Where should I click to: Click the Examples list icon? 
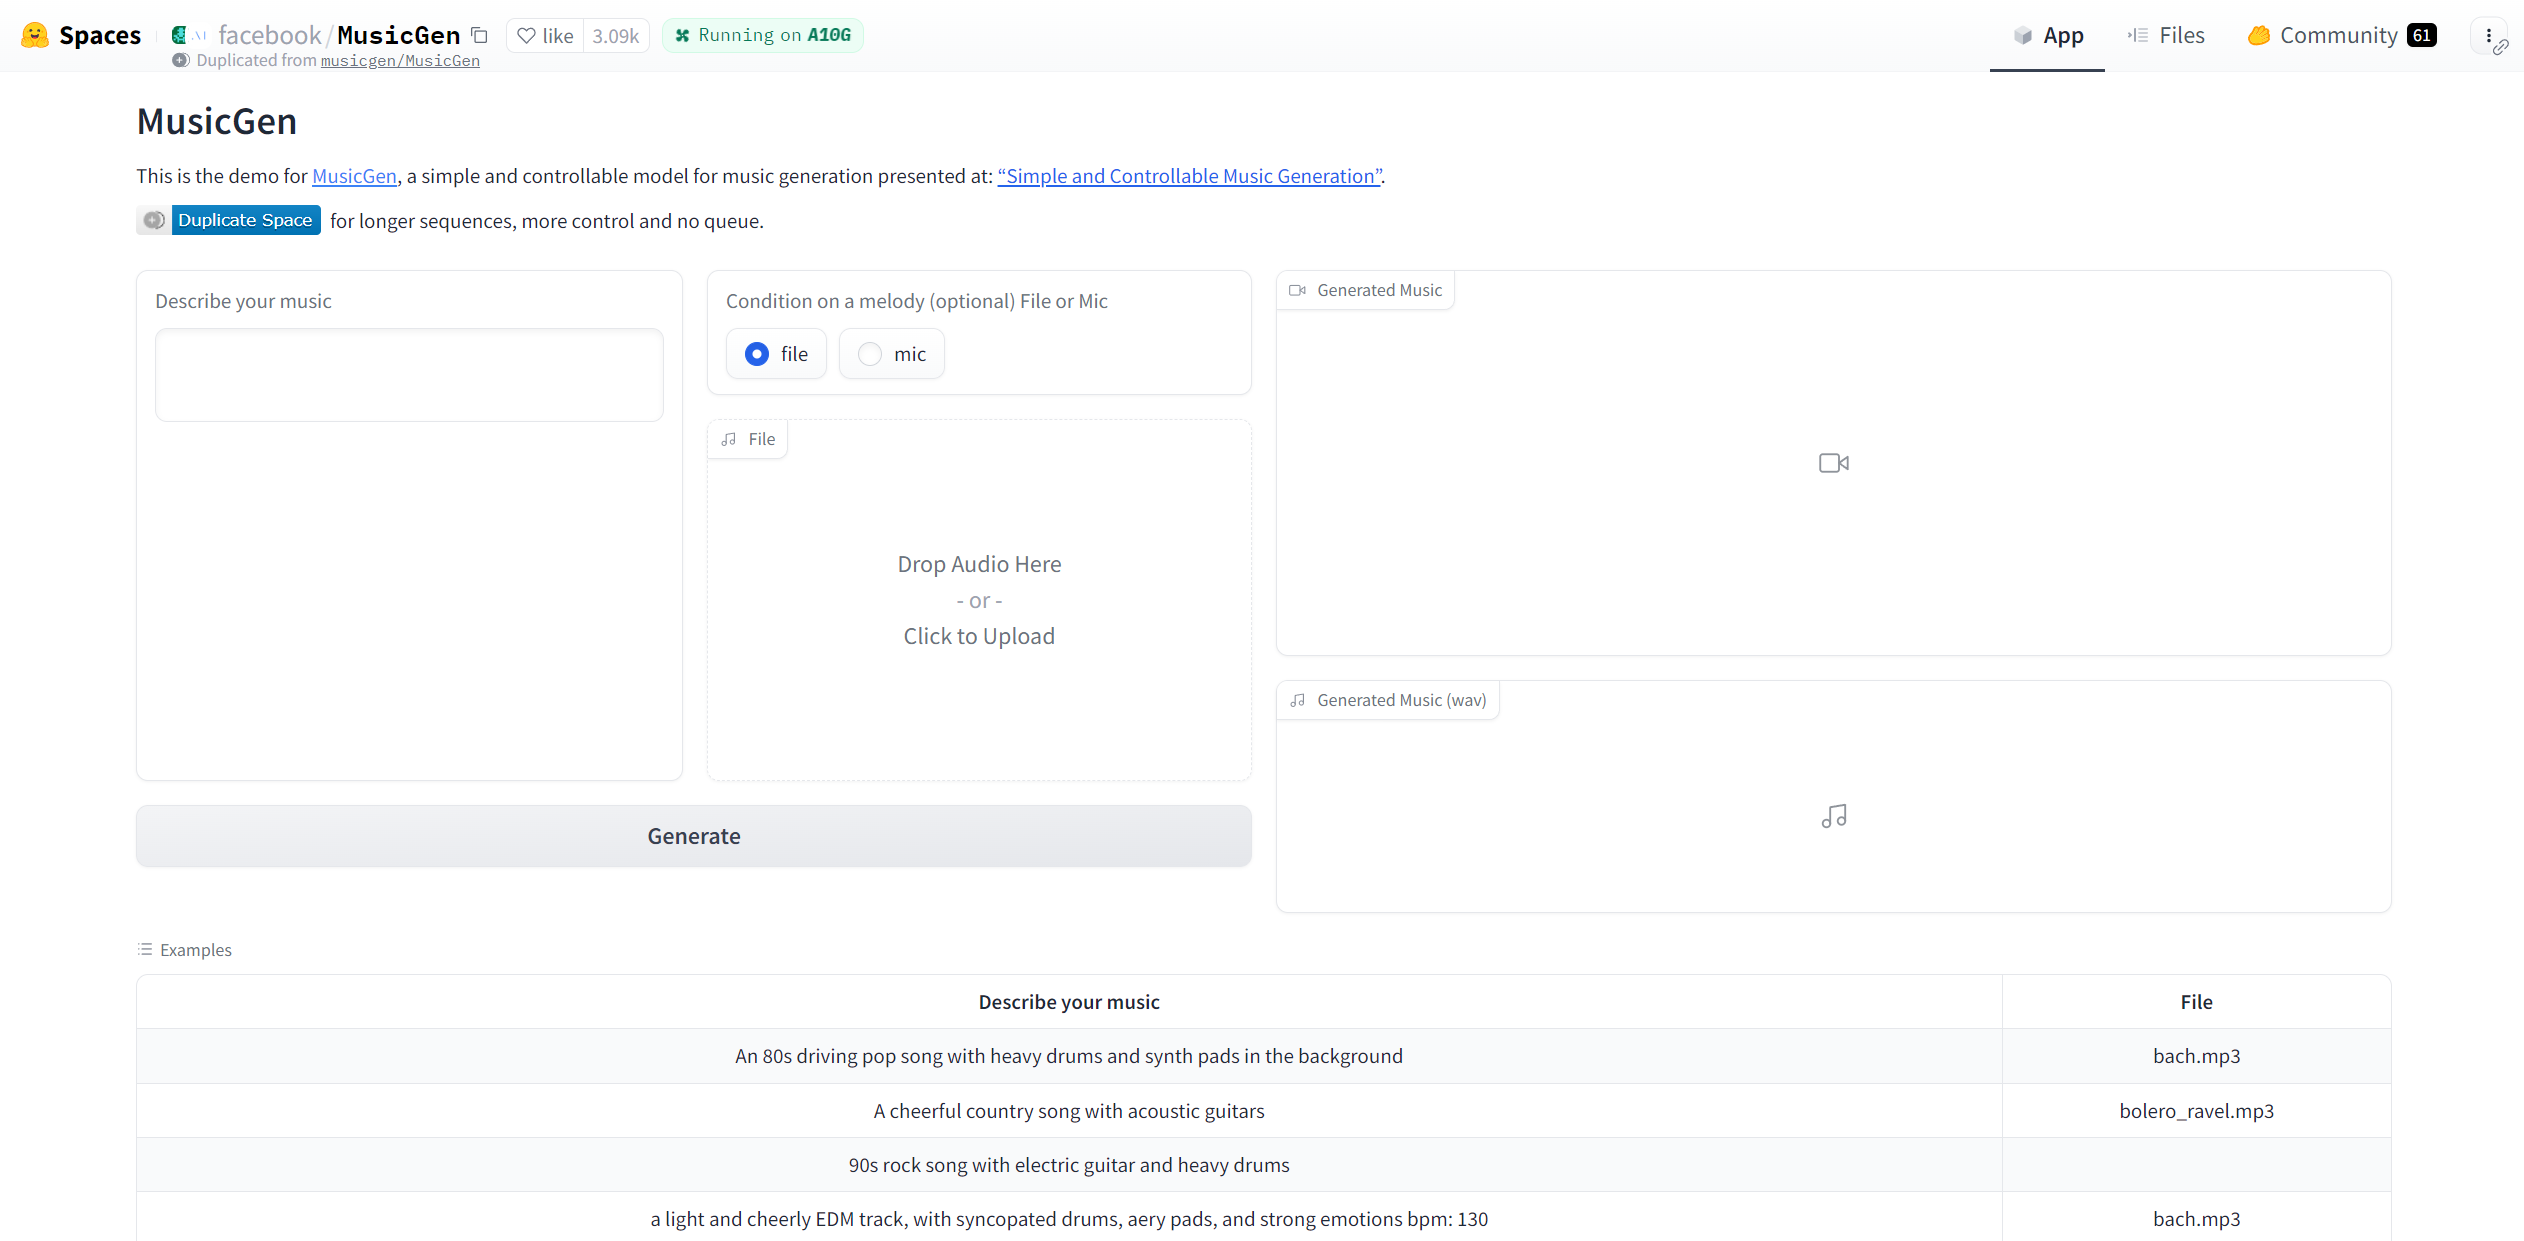click(145, 949)
